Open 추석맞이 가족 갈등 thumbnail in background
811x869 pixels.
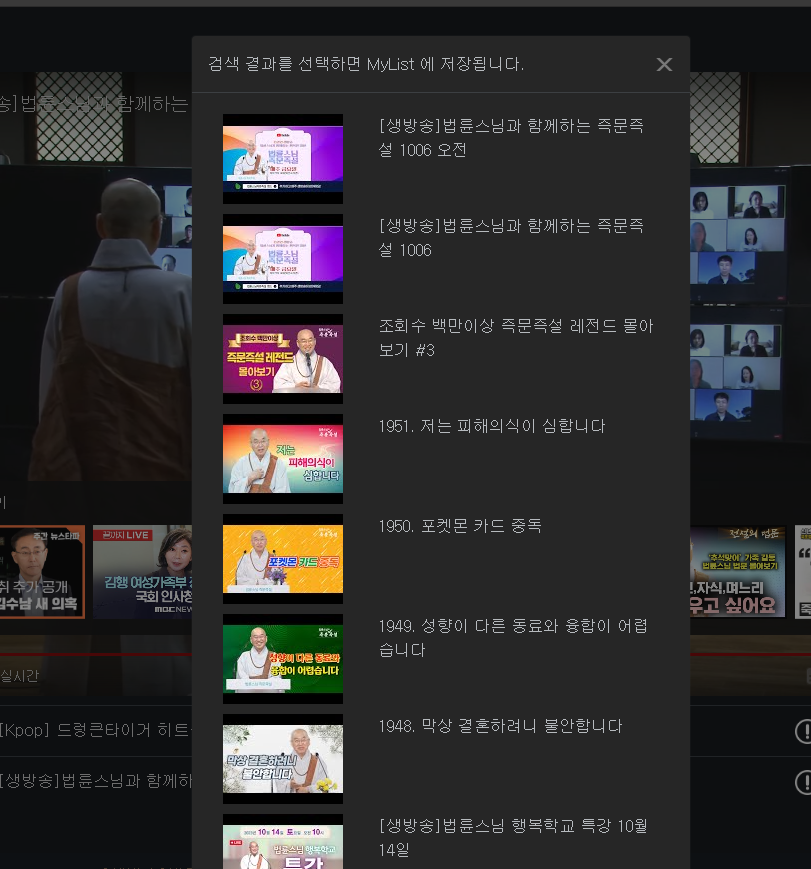click(x=738, y=571)
